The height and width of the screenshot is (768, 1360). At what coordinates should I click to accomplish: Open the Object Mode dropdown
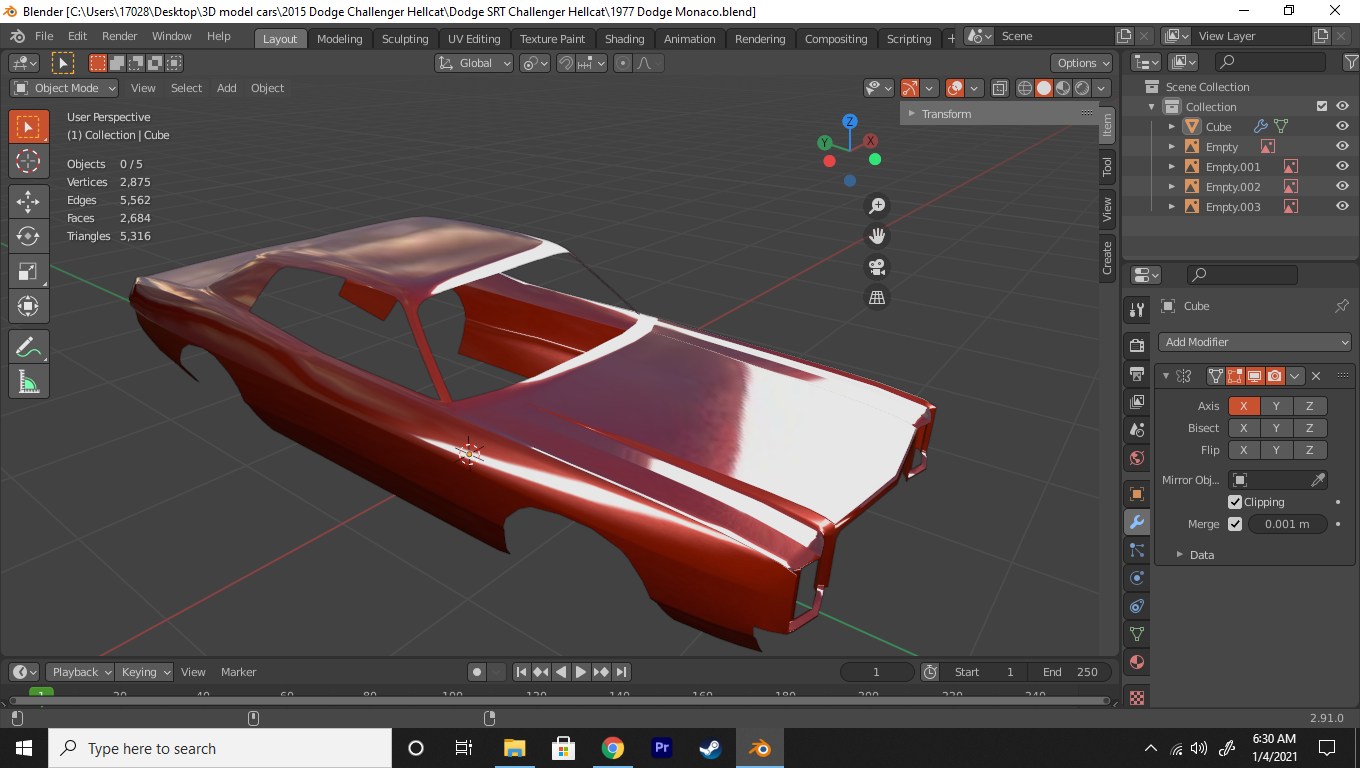(64, 88)
